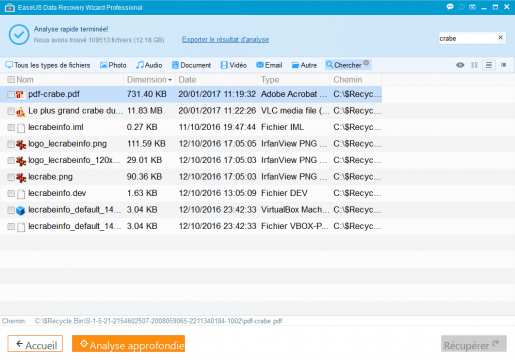This screenshot has width=515, height=360.
Task: Check the box for logo_lecrabeinfo.png
Action: (x=11, y=144)
